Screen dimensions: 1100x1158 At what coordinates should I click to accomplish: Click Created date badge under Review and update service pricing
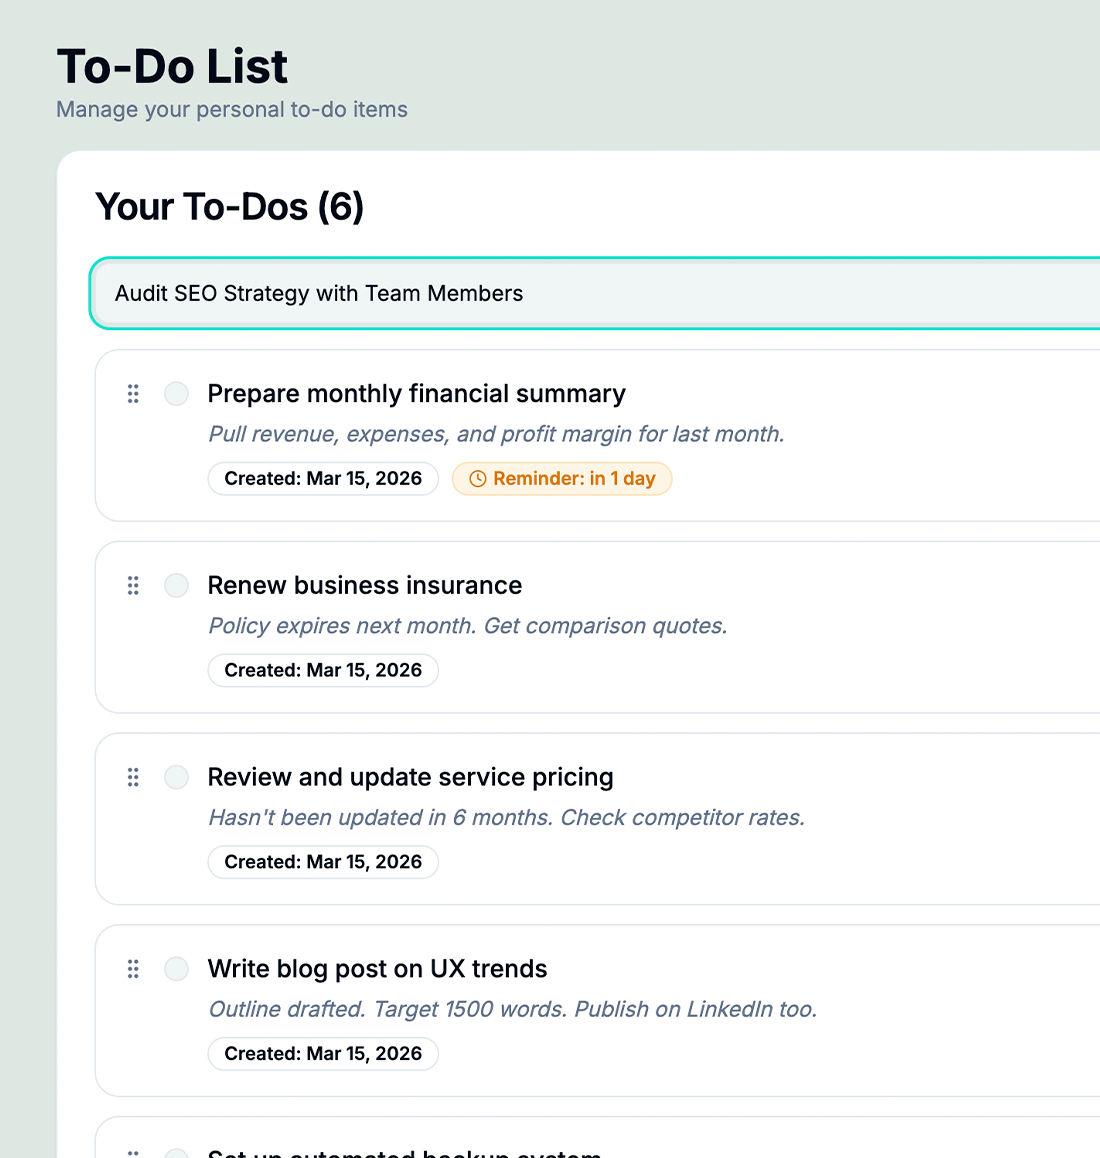tap(323, 862)
